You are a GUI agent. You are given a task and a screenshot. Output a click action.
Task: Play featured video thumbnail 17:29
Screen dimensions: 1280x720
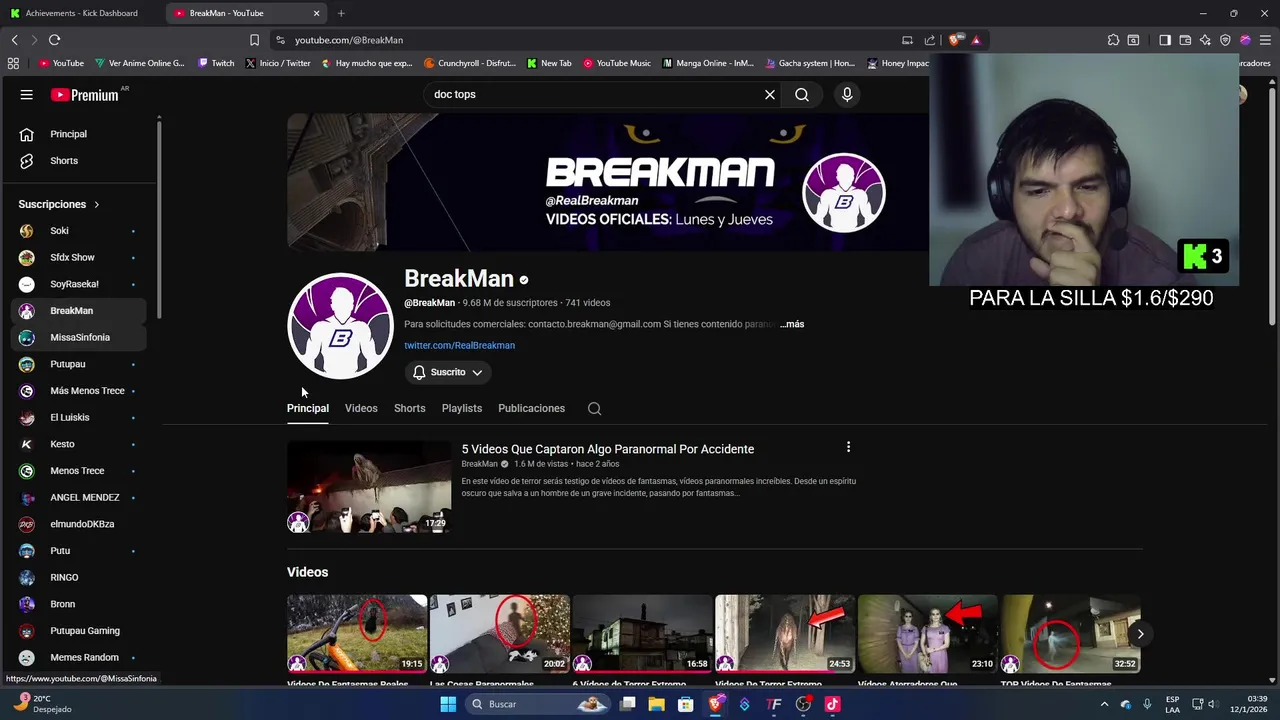(x=369, y=487)
